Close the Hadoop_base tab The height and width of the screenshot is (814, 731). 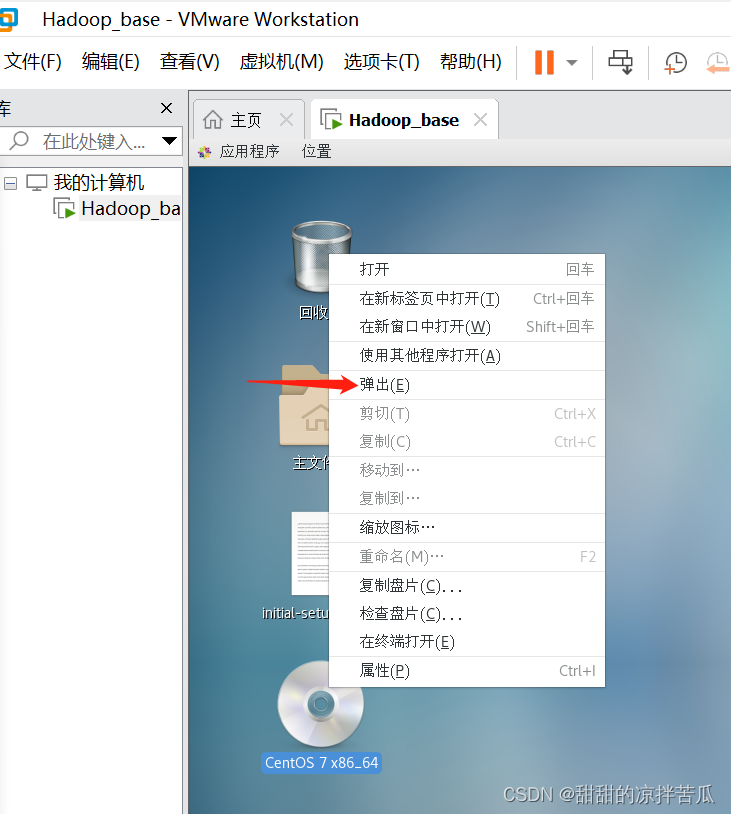(x=480, y=120)
